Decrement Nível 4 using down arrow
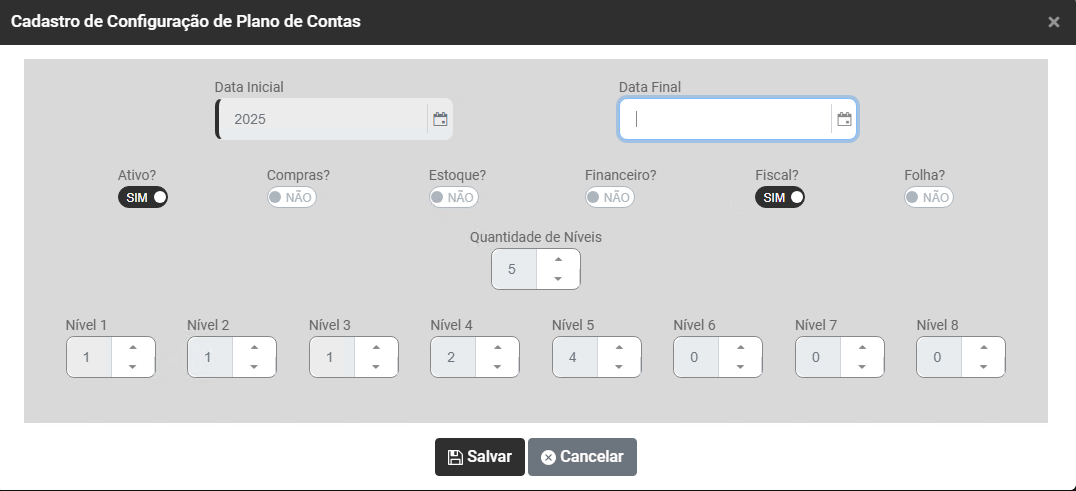Image resolution: width=1076 pixels, height=491 pixels. 497,367
